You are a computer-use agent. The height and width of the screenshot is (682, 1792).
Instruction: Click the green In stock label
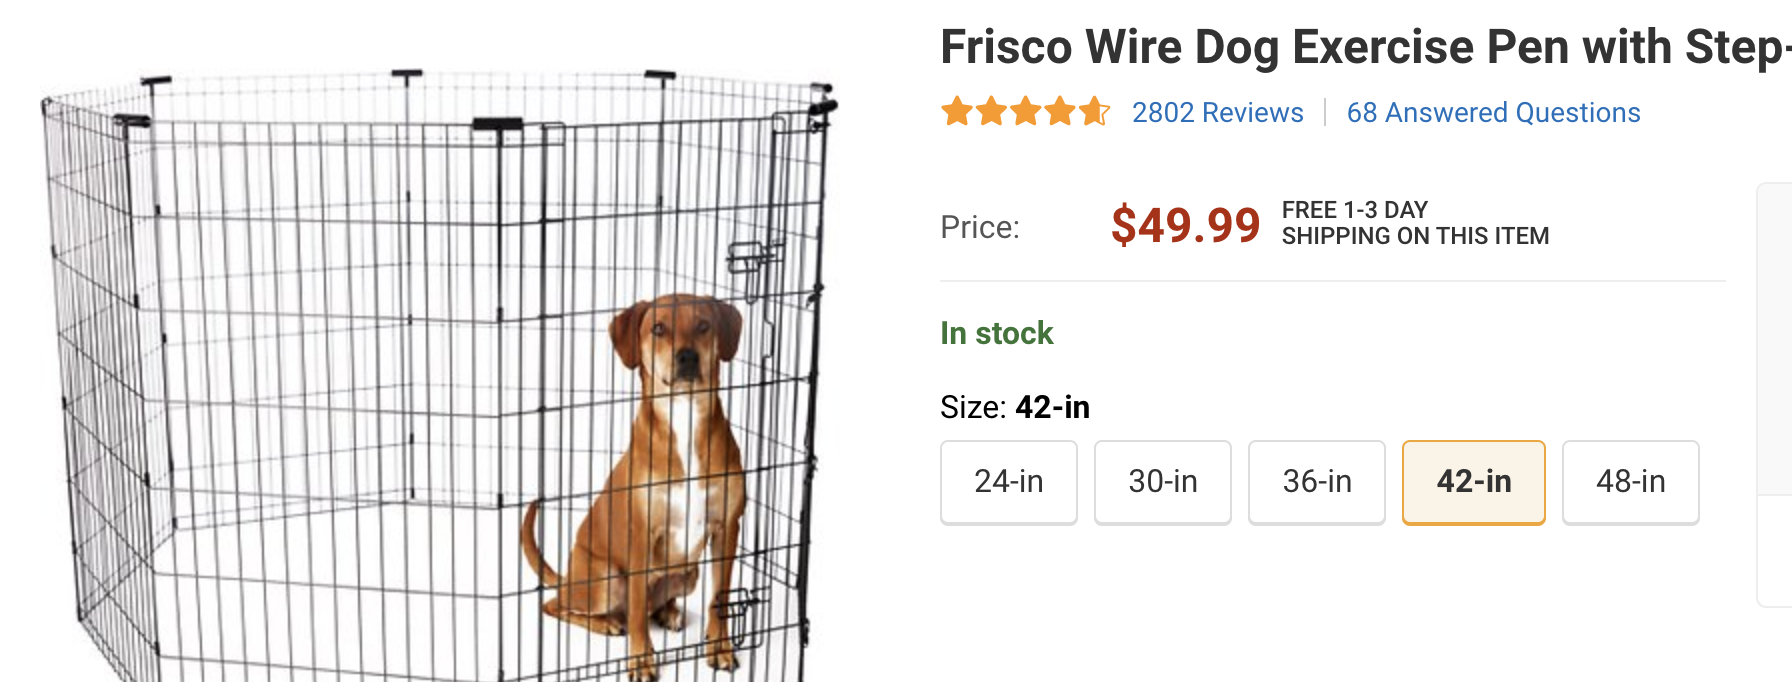click(x=996, y=333)
